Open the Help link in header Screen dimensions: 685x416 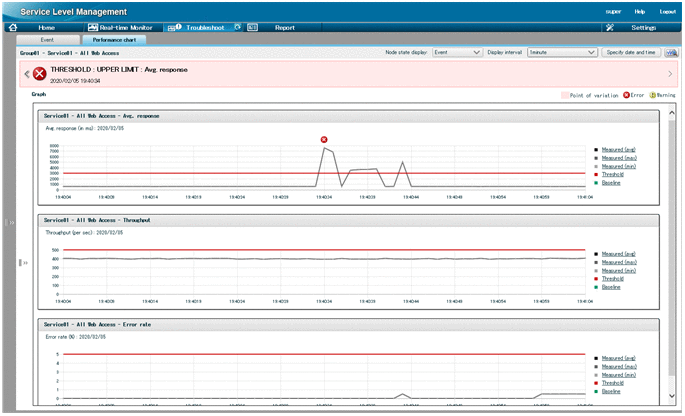tap(640, 10)
